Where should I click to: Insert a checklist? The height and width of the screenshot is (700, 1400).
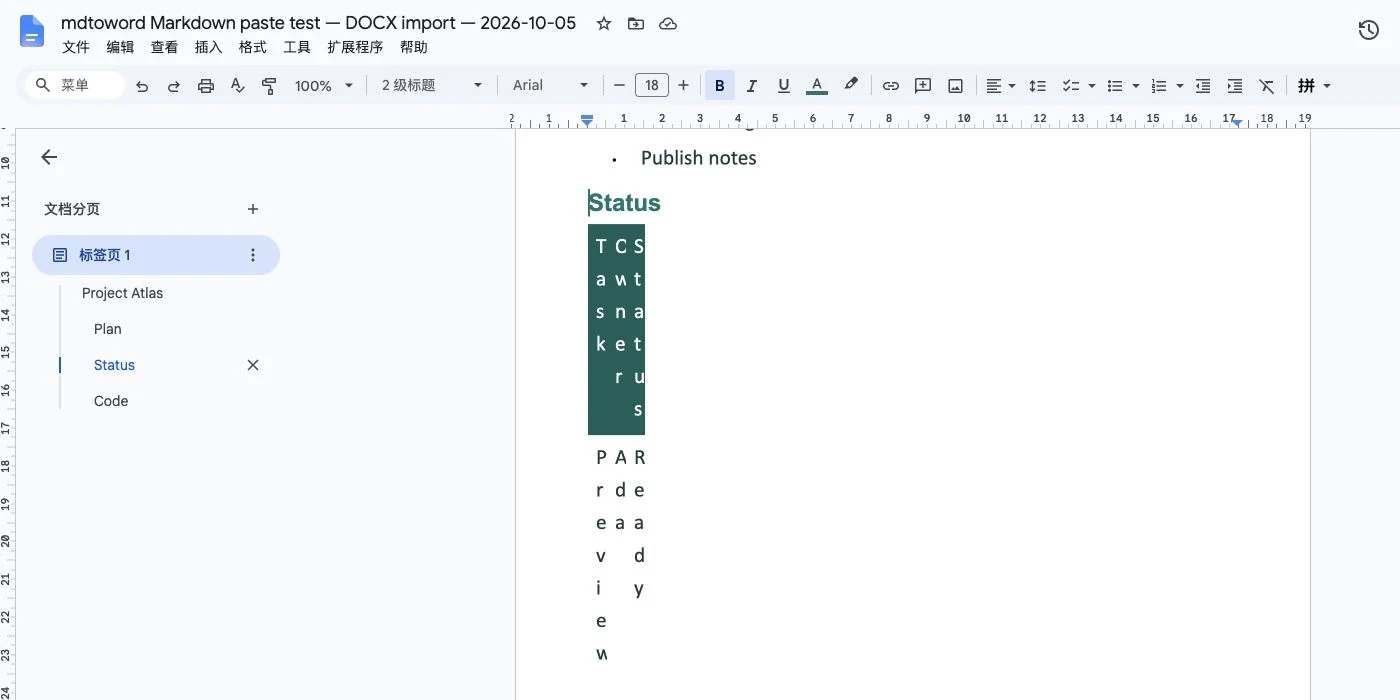(1071, 86)
